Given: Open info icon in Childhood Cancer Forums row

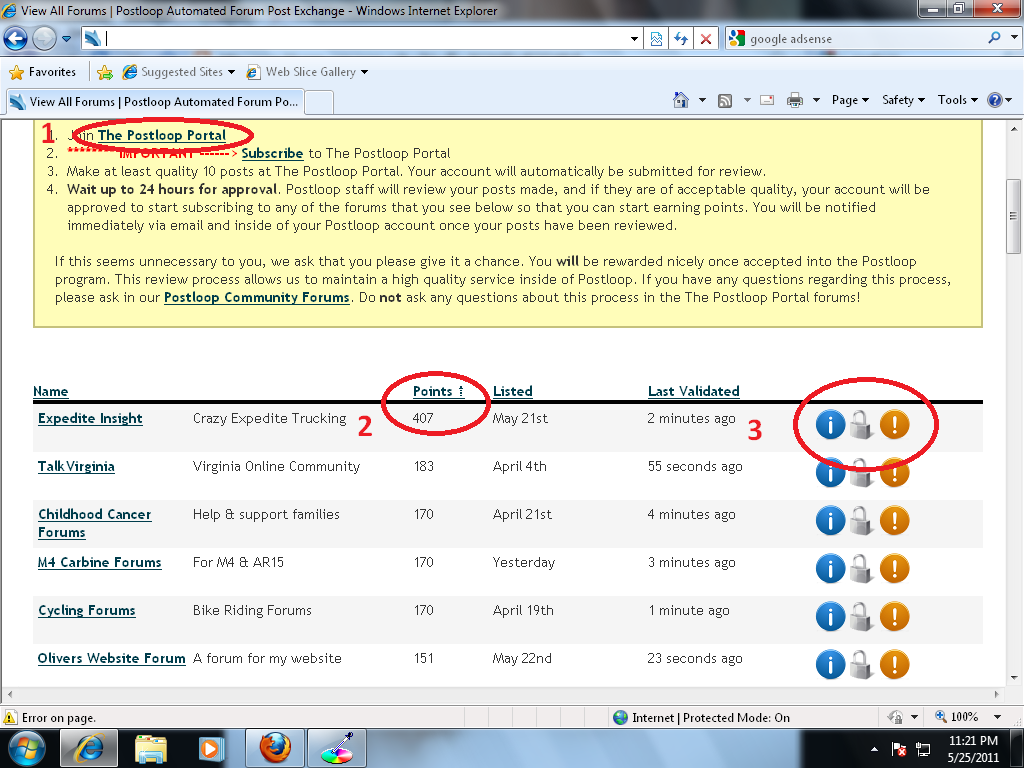Looking at the screenshot, I should (x=830, y=521).
